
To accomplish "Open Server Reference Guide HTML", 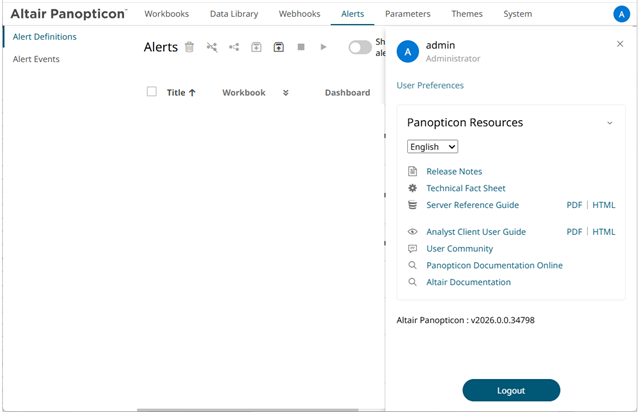I will click(x=604, y=205).
